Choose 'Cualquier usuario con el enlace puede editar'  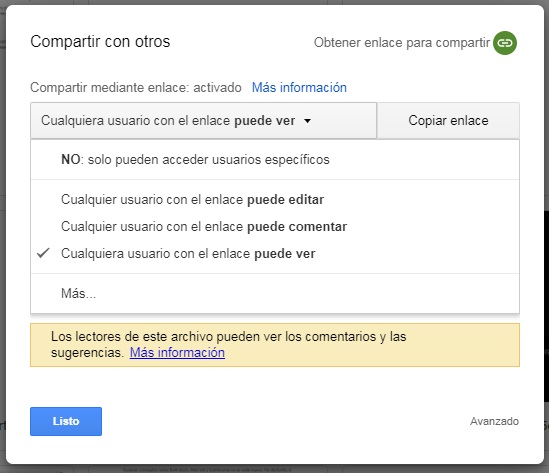point(275,200)
